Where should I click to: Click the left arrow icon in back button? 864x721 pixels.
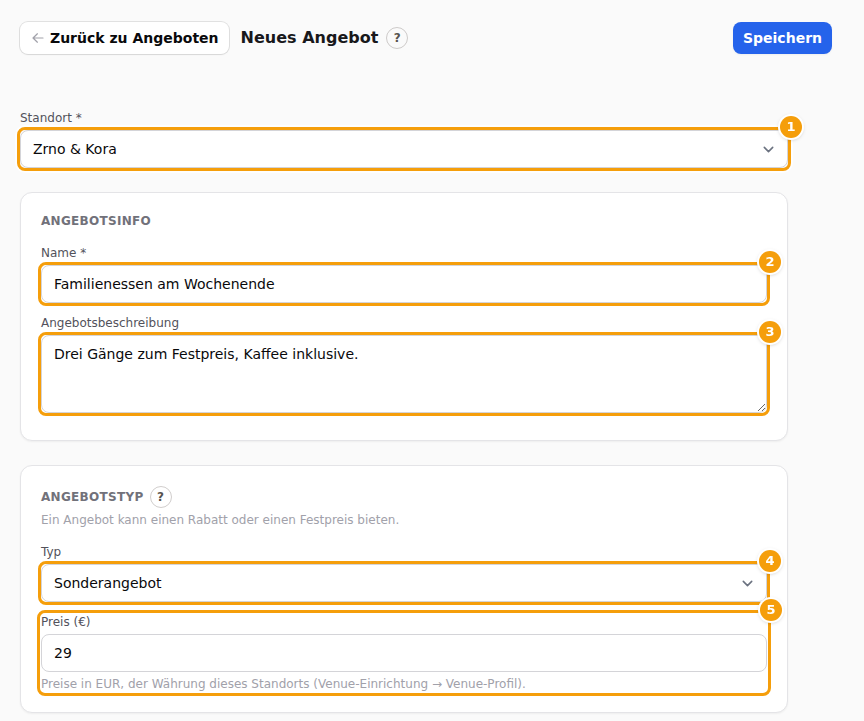[37, 38]
